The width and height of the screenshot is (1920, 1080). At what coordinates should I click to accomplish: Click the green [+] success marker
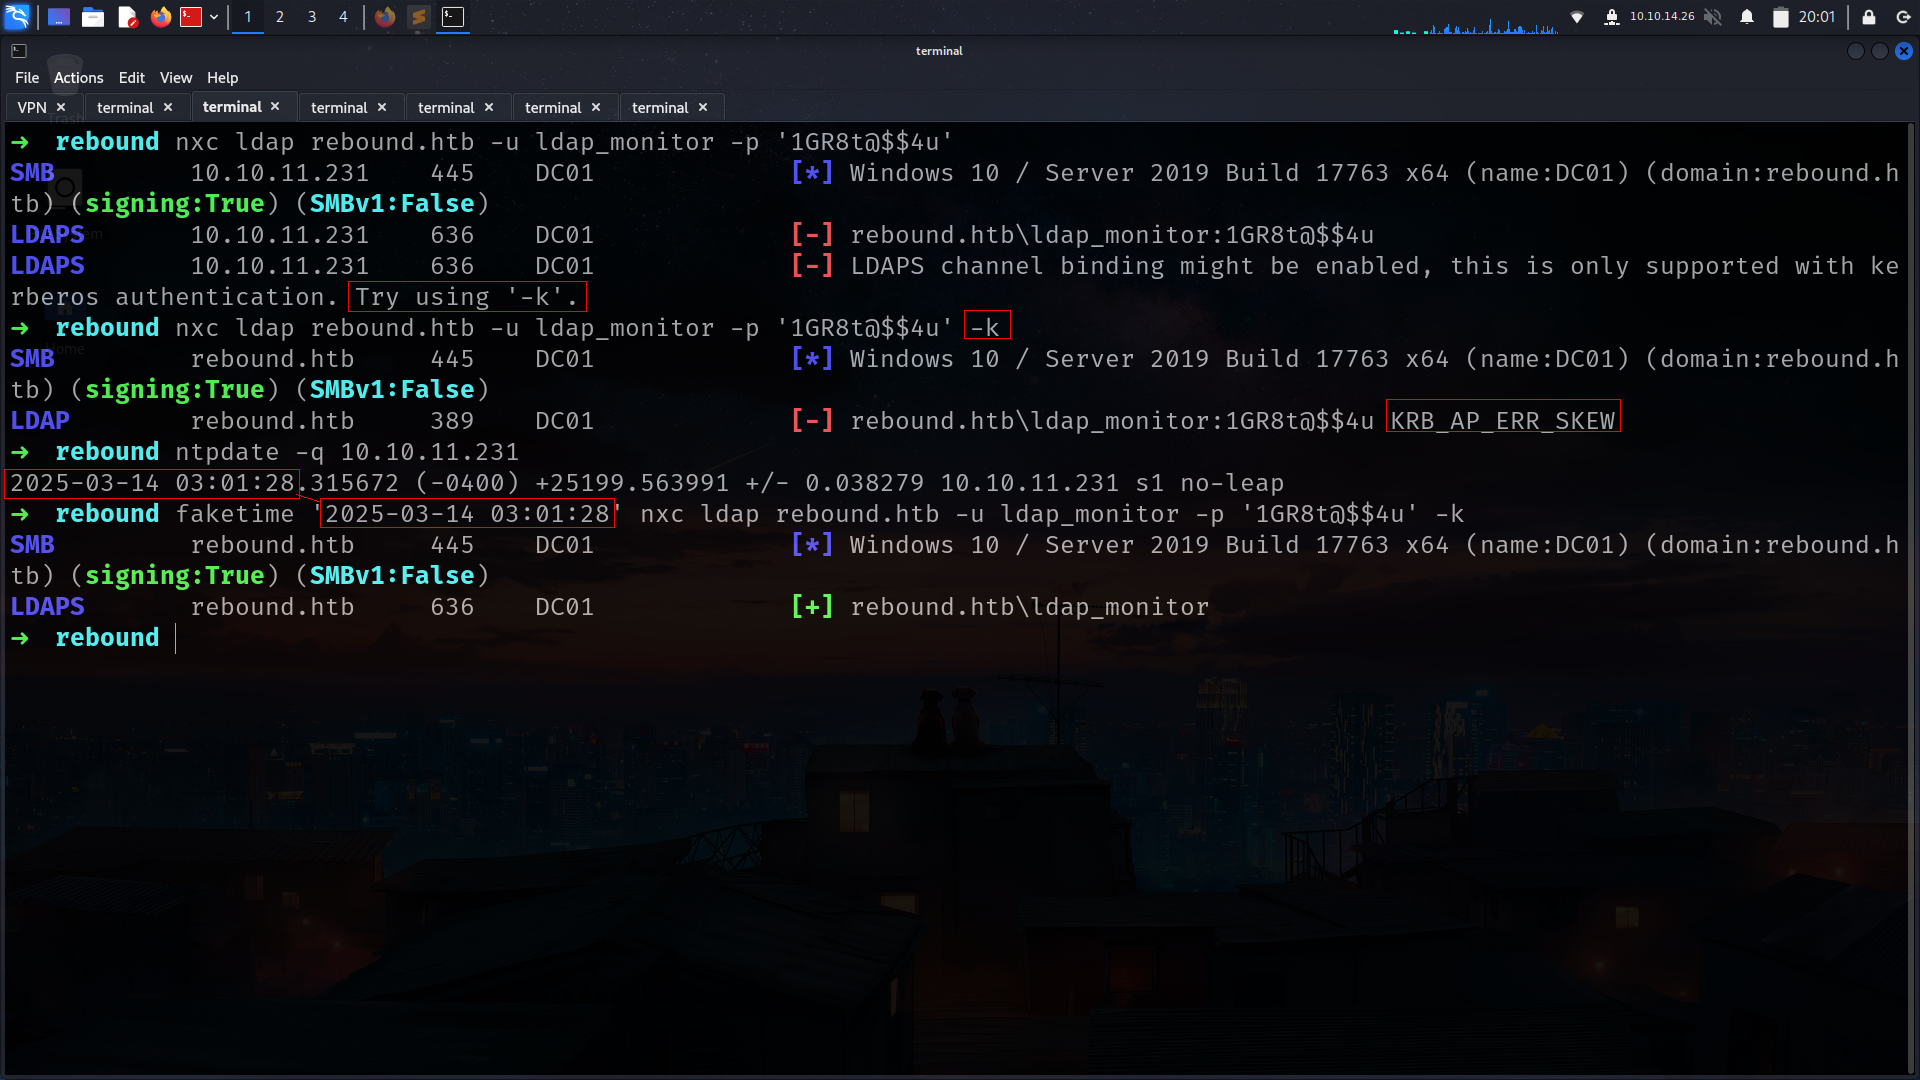pos(812,607)
